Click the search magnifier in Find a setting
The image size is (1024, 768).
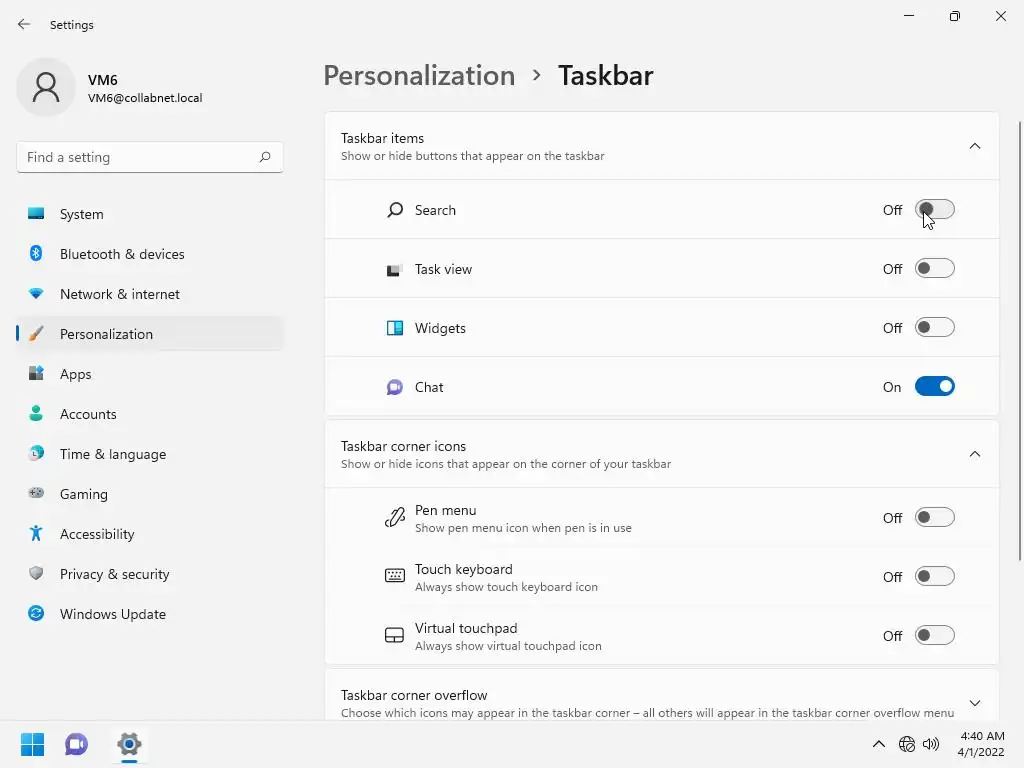click(x=265, y=157)
